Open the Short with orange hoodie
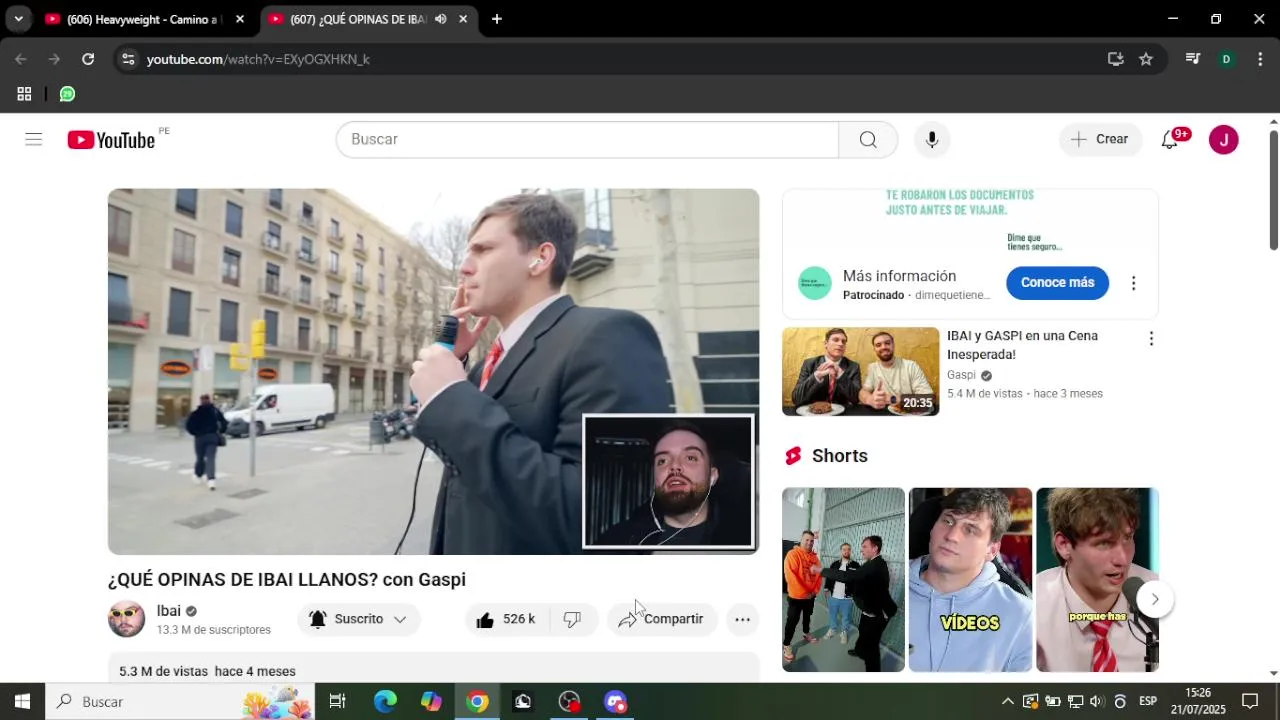Screen dimensions: 1280x720 (x=843, y=580)
